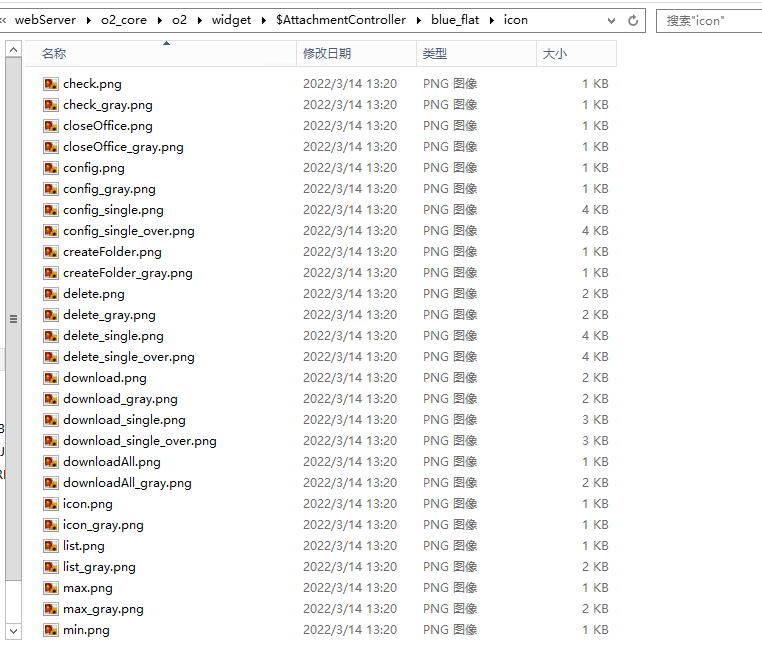Expand the arrow after webServer breadcrumb
The image size is (762, 650).
pyautogui.click(x=88, y=20)
